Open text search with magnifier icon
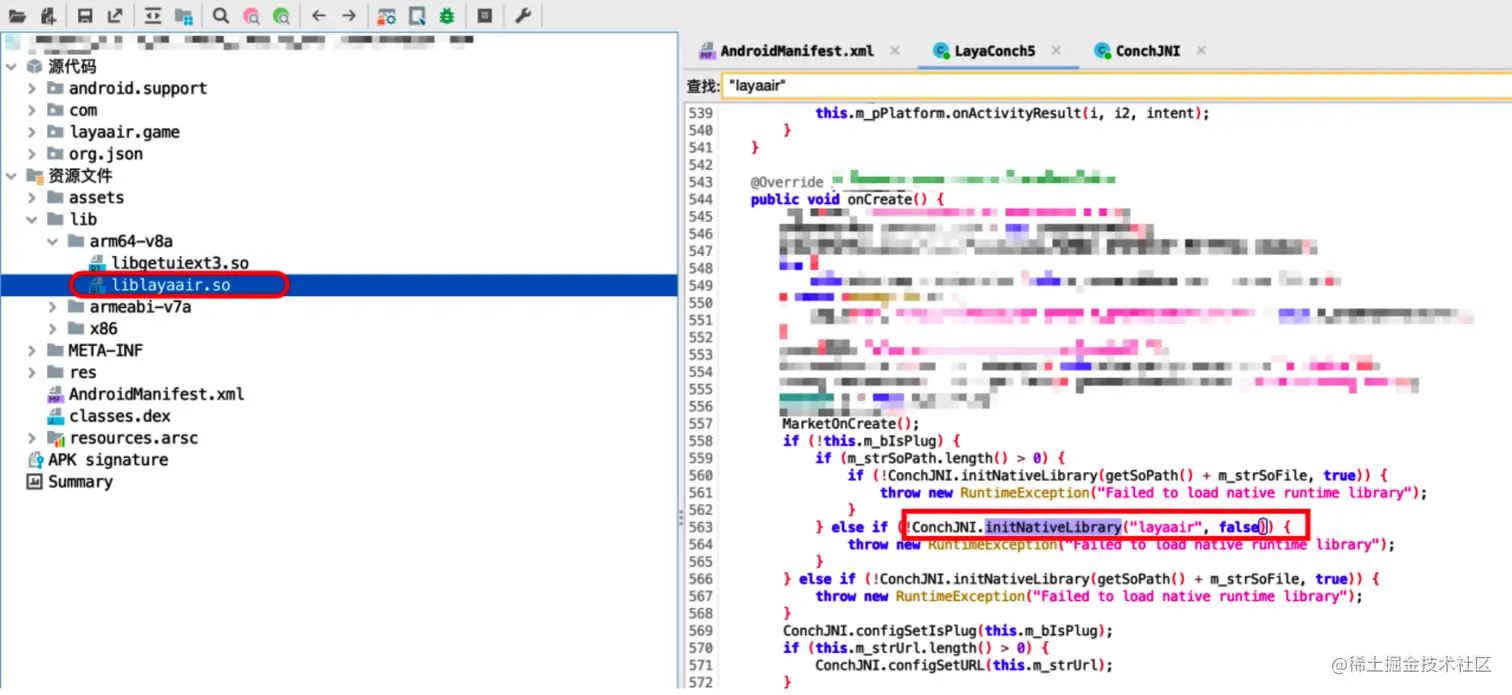 coord(221,16)
